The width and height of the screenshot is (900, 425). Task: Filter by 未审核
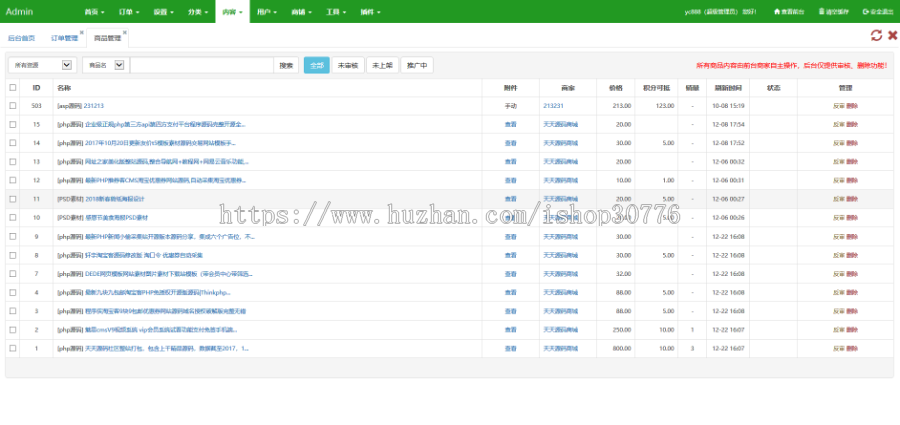[x=348, y=65]
